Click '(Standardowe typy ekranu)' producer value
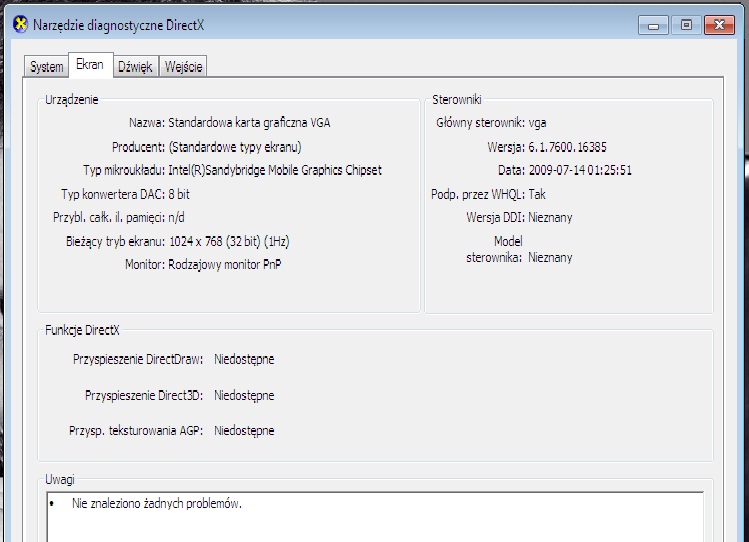 [235, 147]
